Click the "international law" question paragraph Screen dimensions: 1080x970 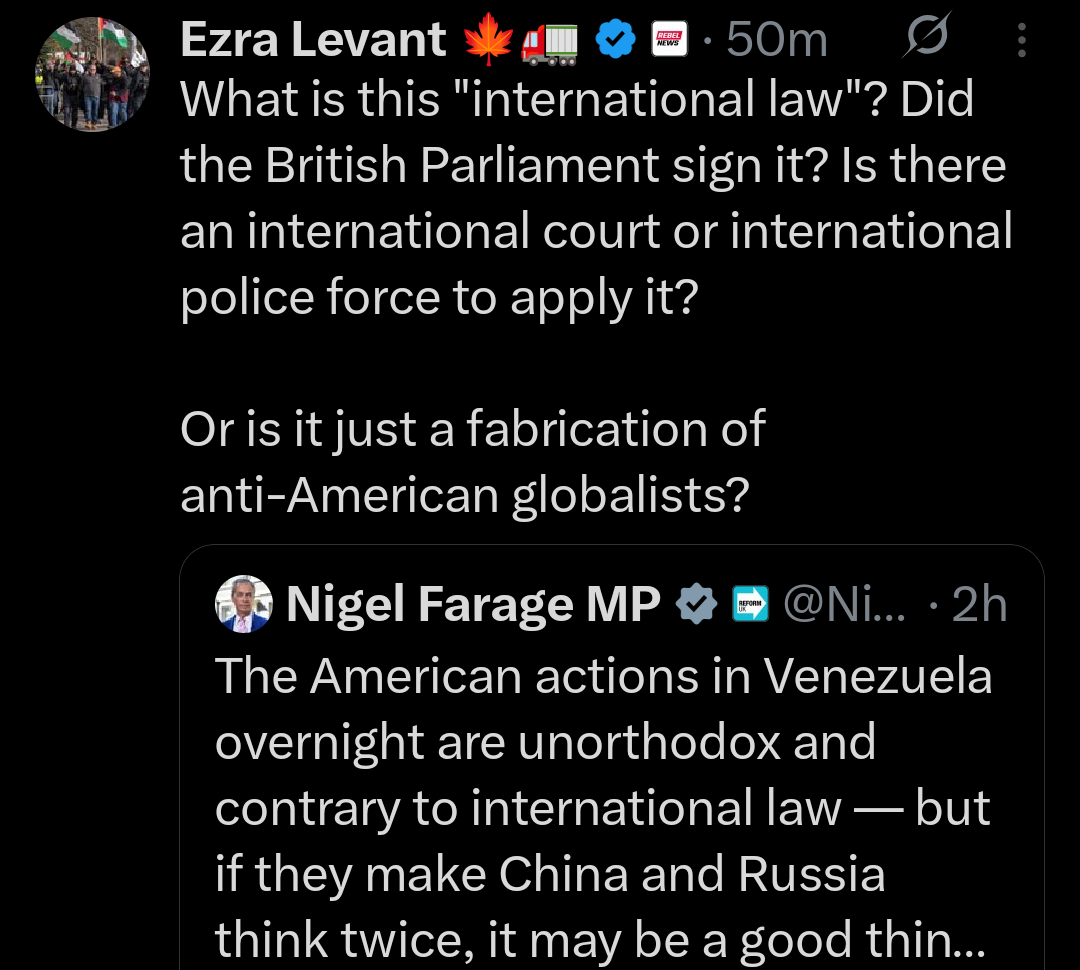[x=595, y=198]
